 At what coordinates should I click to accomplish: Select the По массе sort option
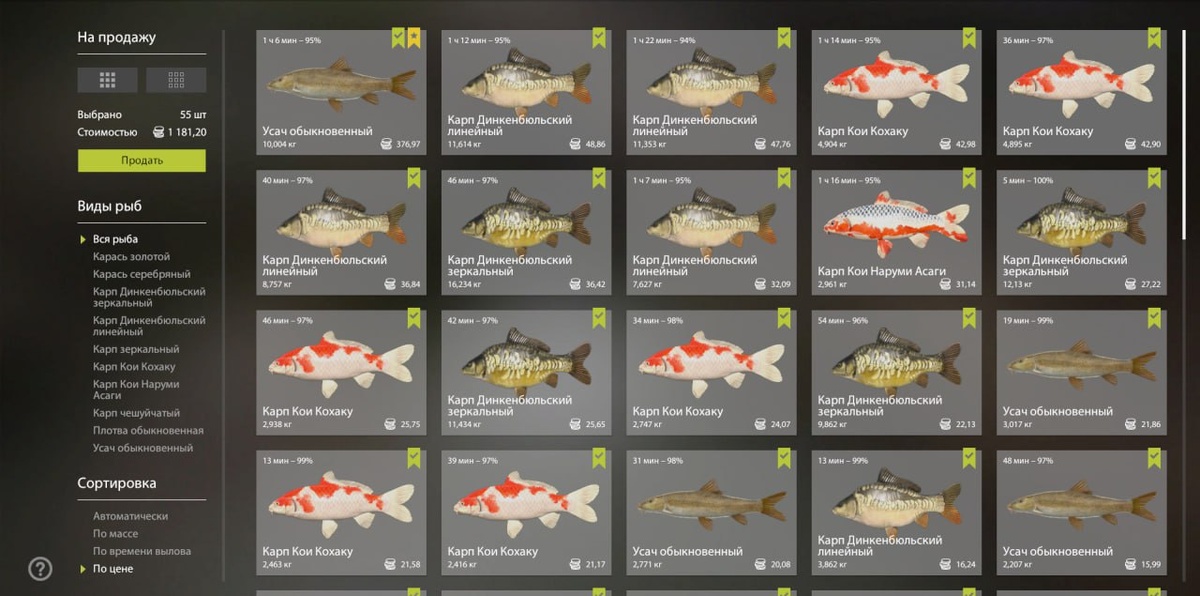(x=115, y=534)
